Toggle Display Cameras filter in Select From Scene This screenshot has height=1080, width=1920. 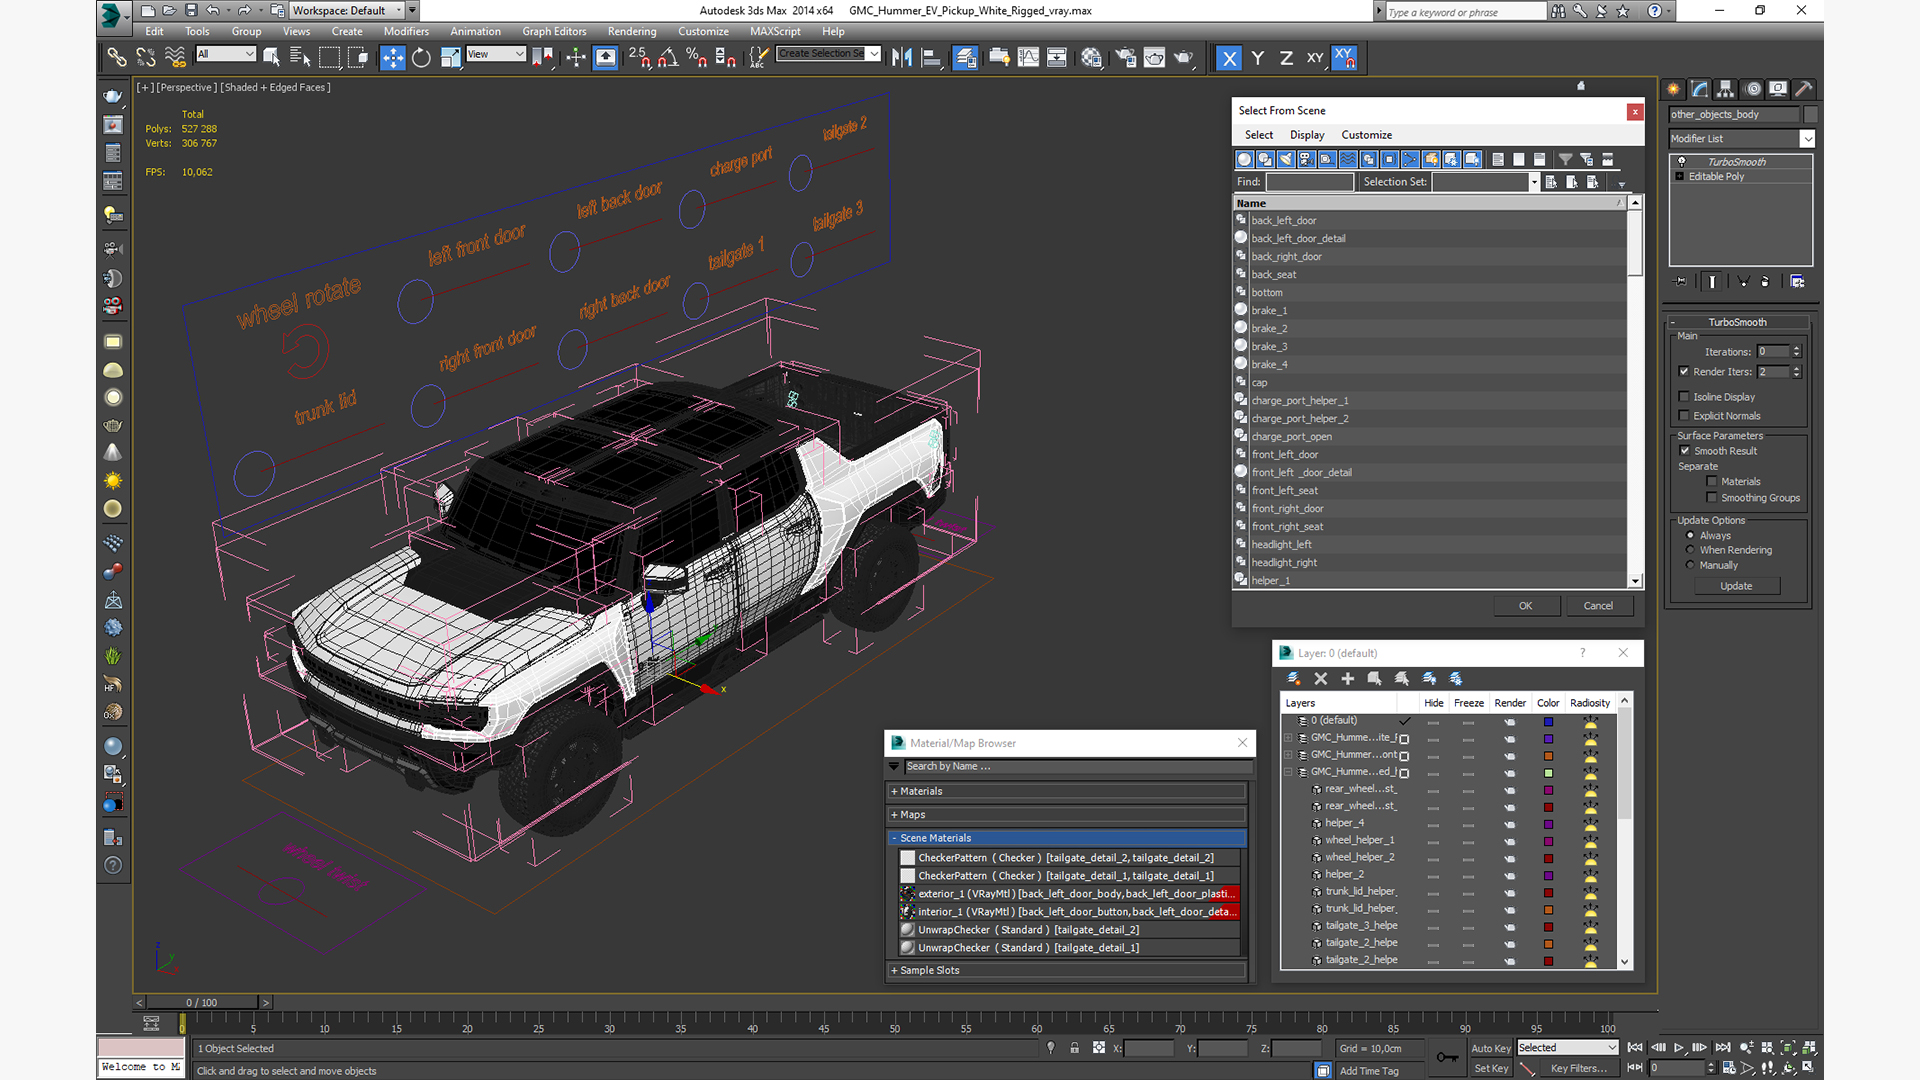pyautogui.click(x=1306, y=160)
